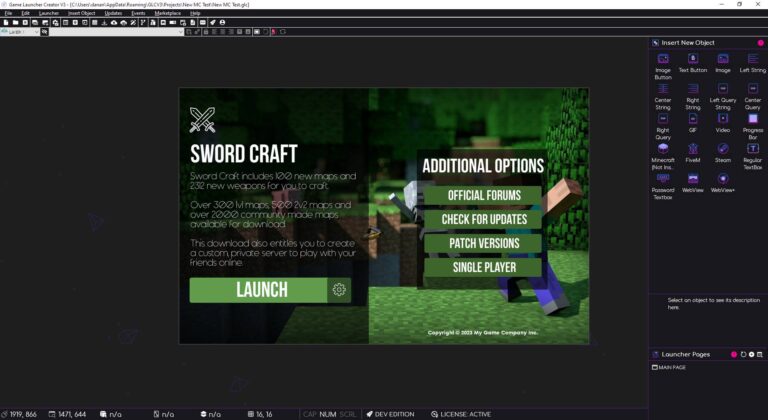Screen dimensions: 768x420
Task: Select the crossed swords logo image
Action: pos(202,120)
